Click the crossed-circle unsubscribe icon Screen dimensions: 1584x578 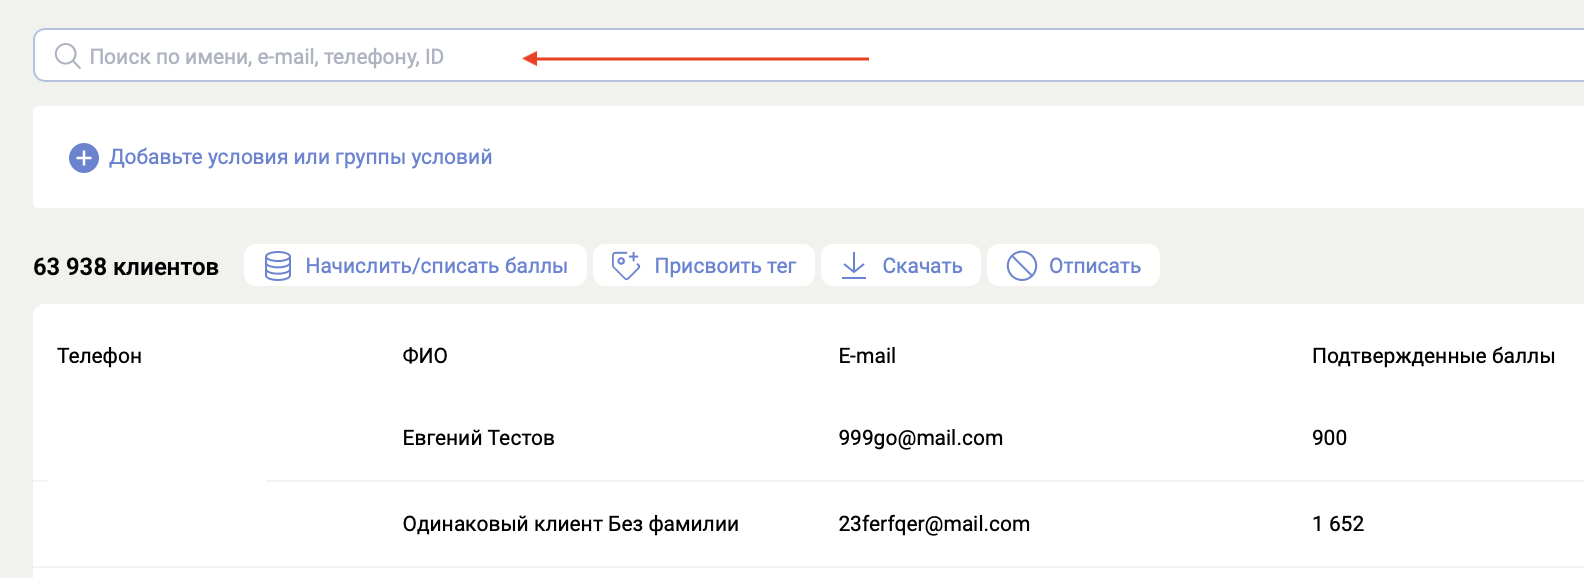click(1021, 266)
